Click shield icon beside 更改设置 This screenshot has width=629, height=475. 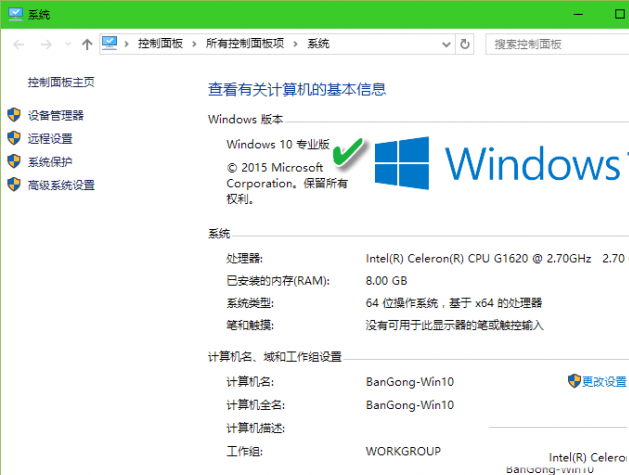click(574, 381)
